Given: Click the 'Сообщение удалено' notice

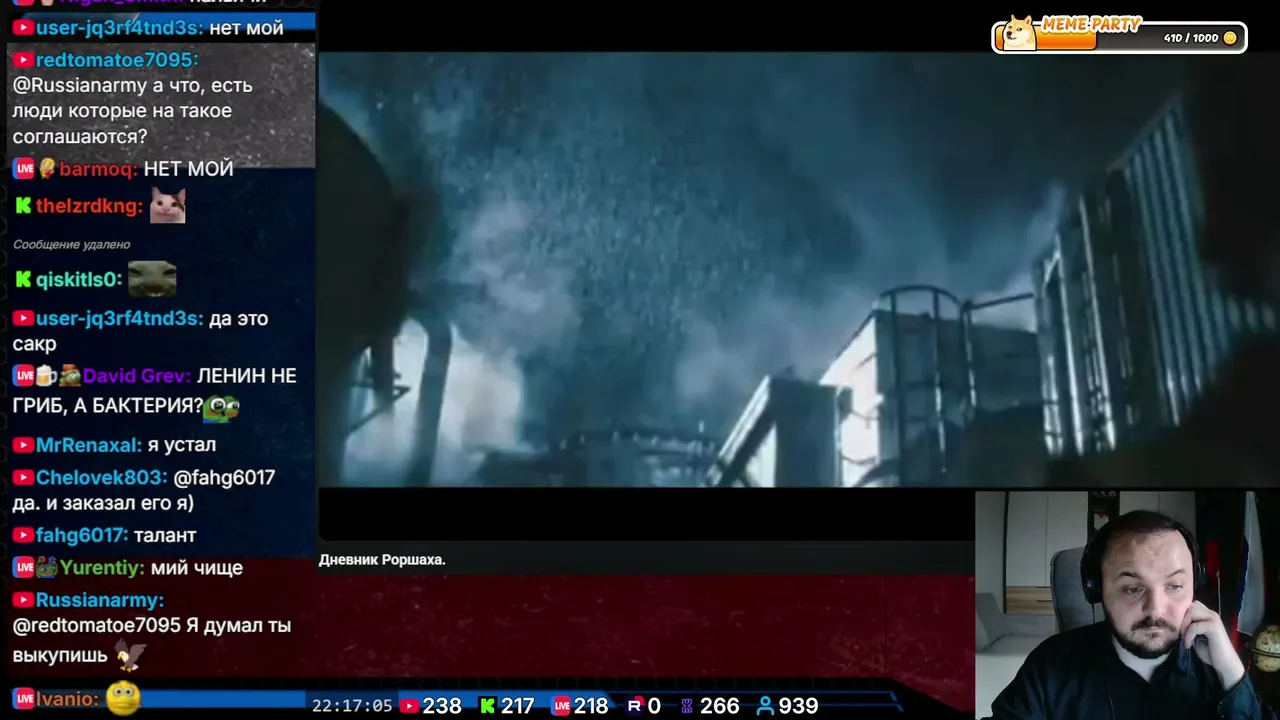Looking at the screenshot, I should pos(72,244).
